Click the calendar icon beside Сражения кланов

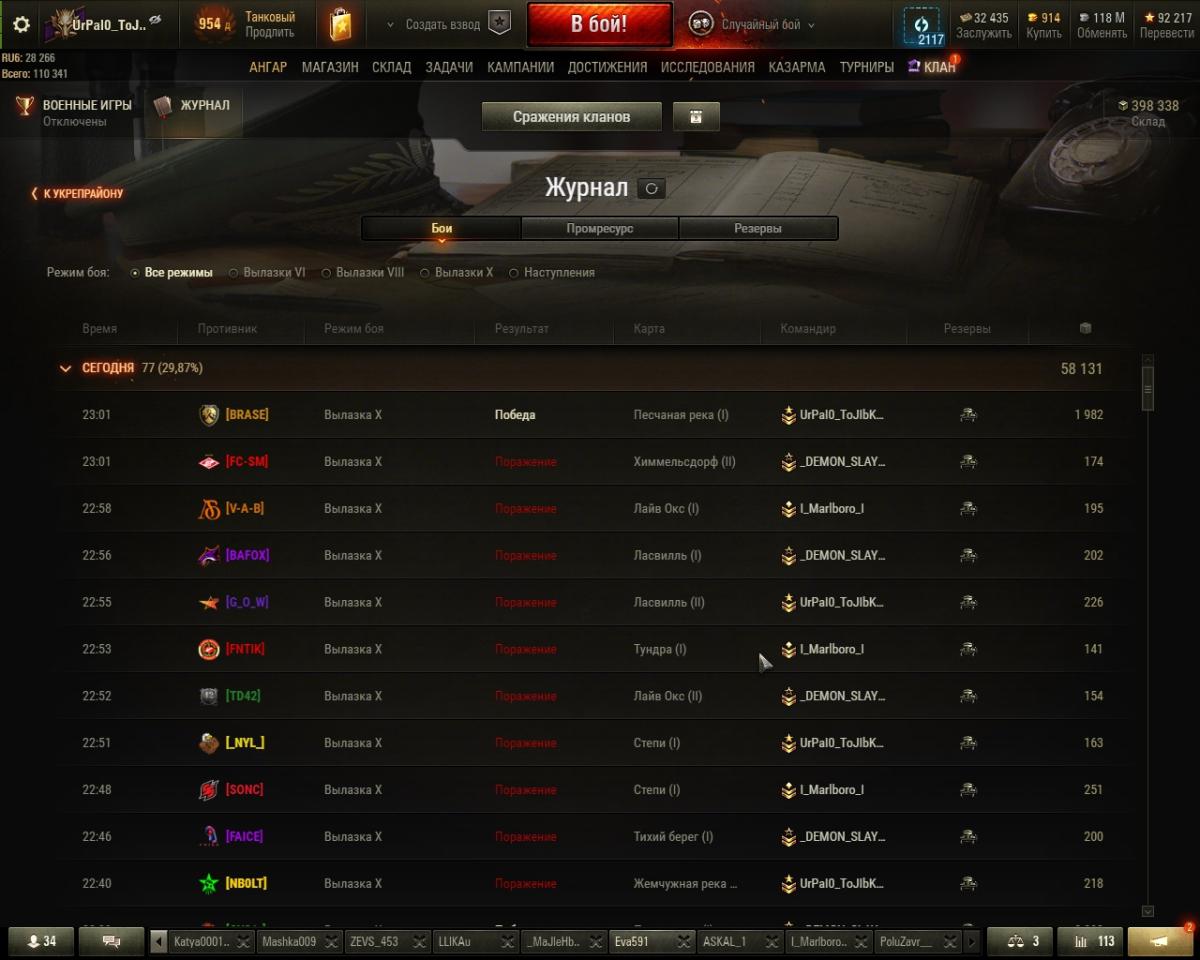pos(696,117)
